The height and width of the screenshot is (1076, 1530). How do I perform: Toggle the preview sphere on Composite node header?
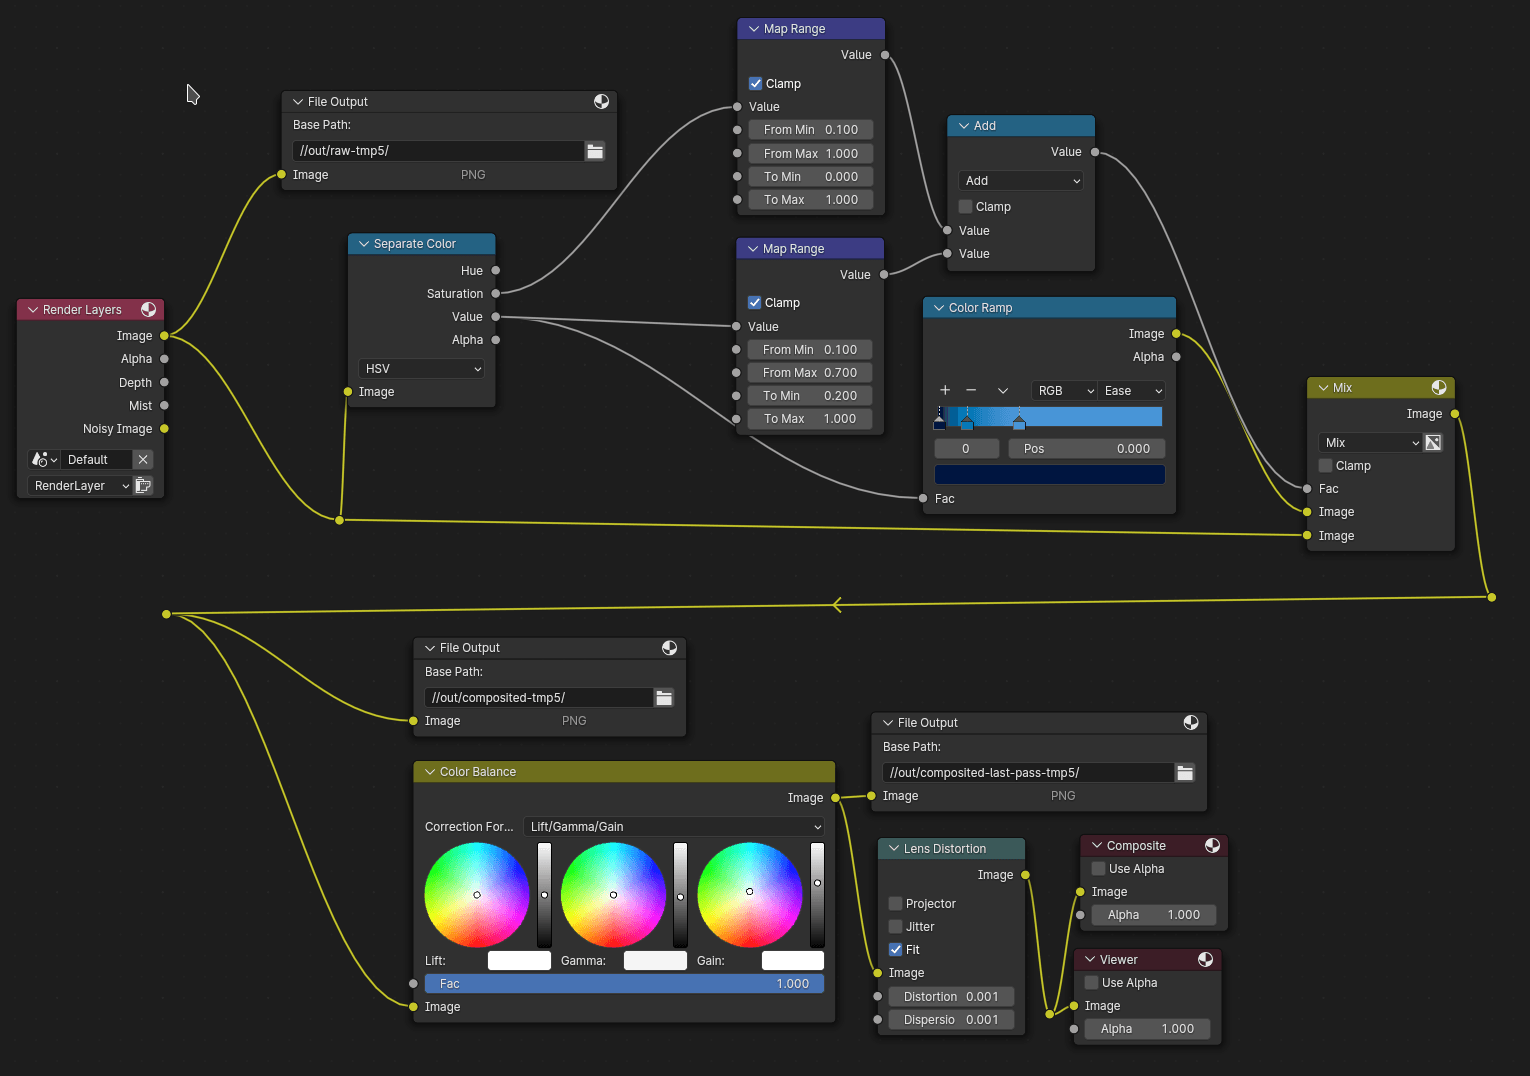pos(1213,845)
